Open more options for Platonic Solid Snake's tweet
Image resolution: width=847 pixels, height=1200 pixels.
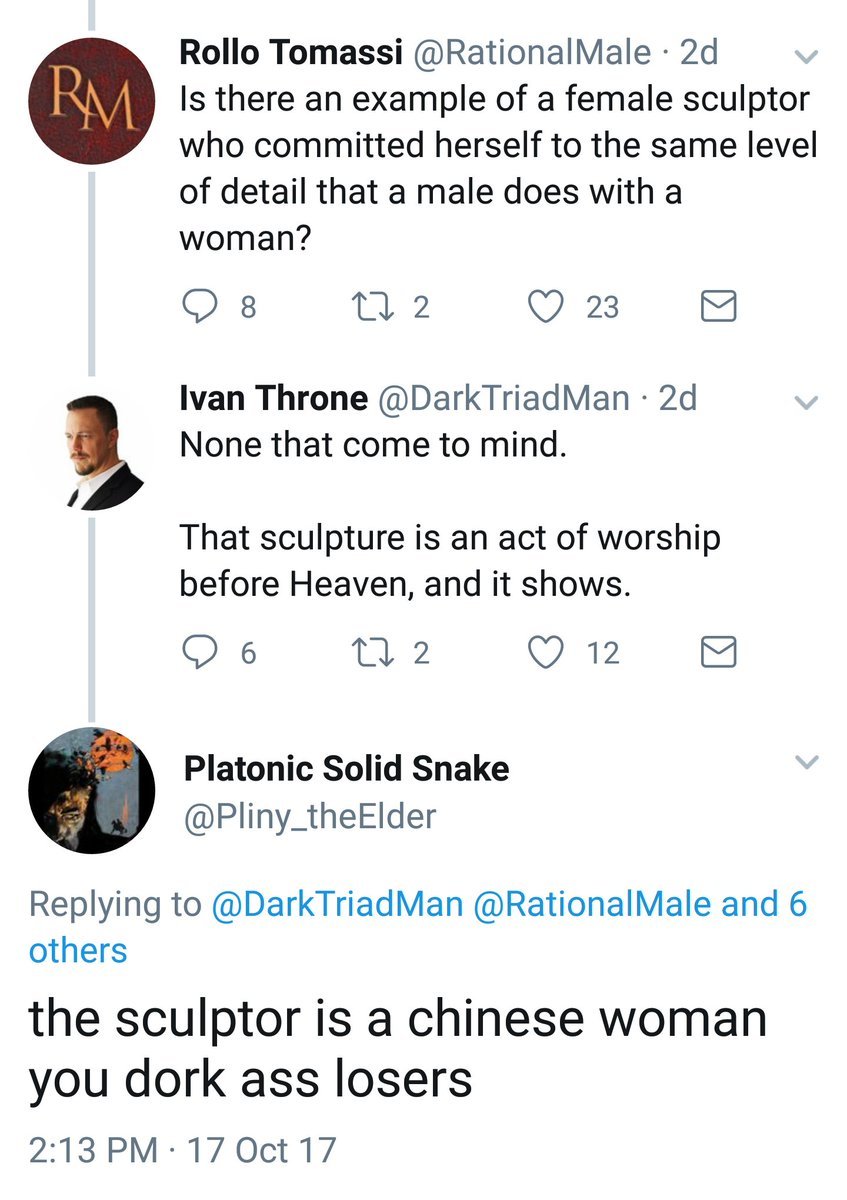pyautogui.click(x=806, y=763)
